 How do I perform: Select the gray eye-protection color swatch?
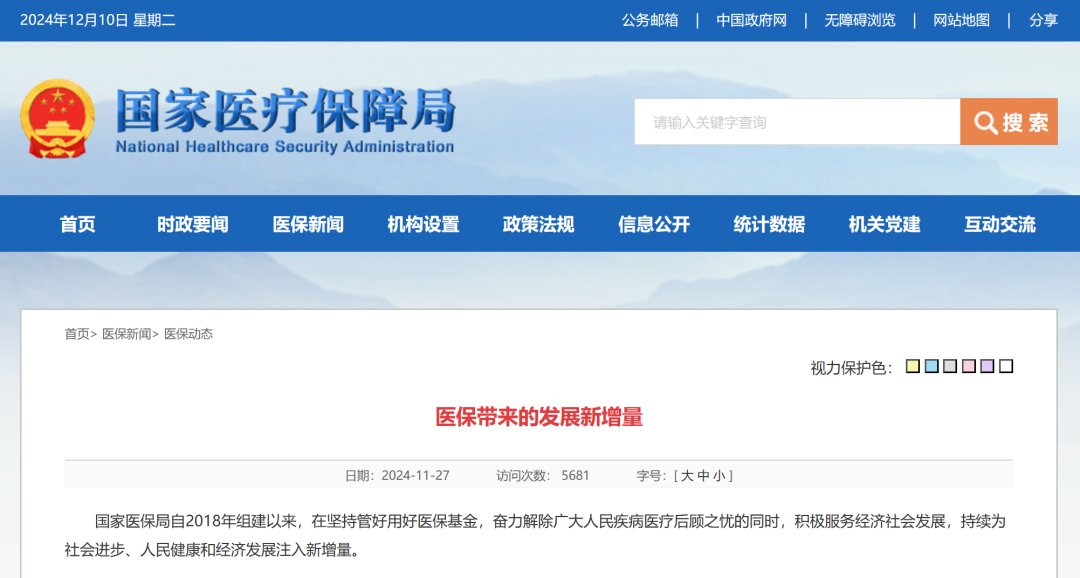tap(950, 366)
